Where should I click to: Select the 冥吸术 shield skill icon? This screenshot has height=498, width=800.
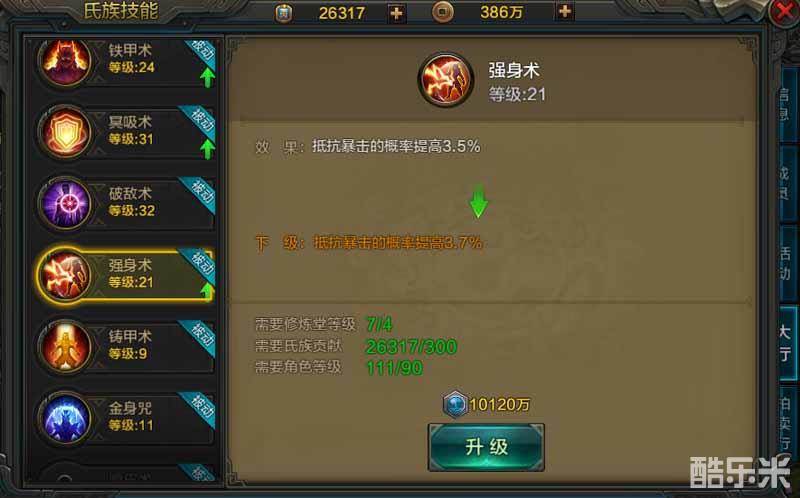[65, 133]
